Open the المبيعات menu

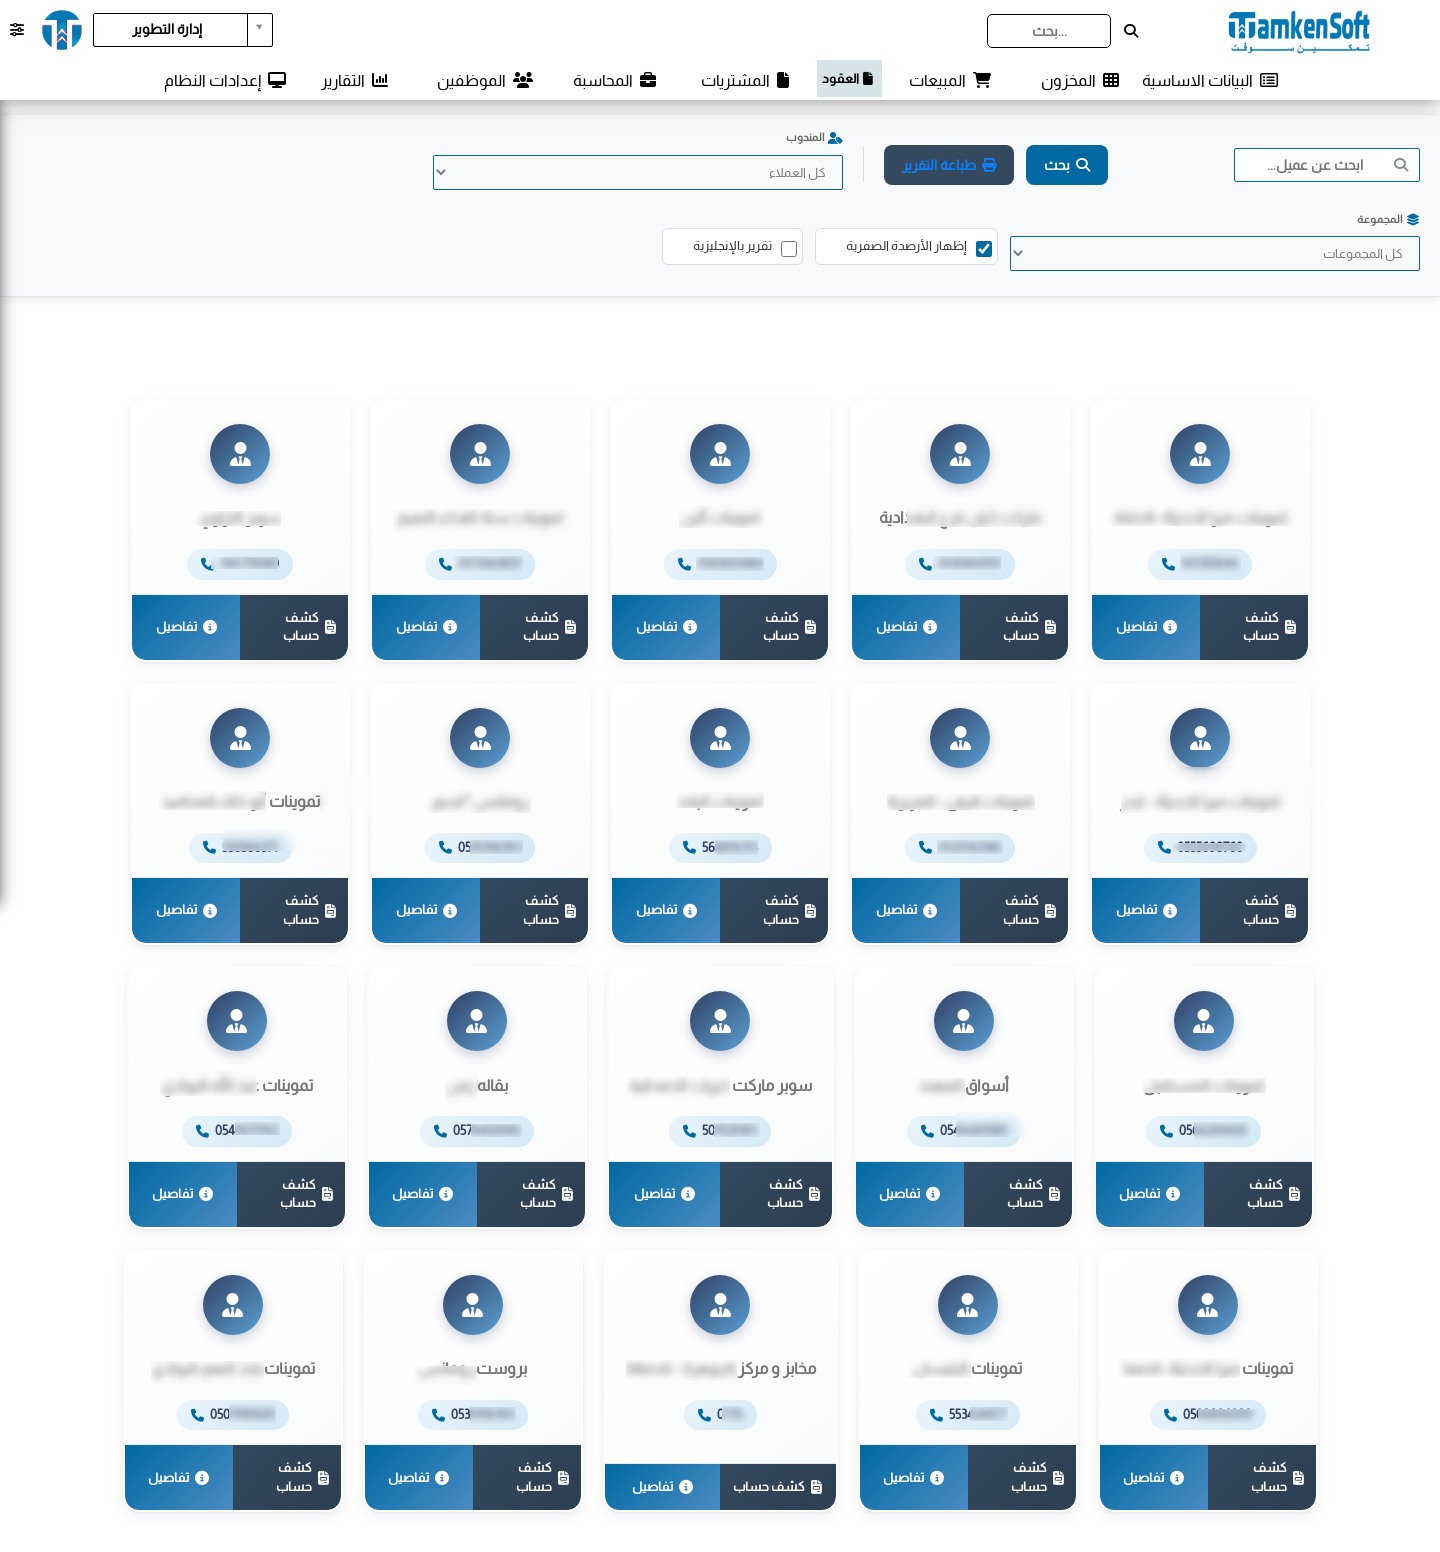[950, 80]
